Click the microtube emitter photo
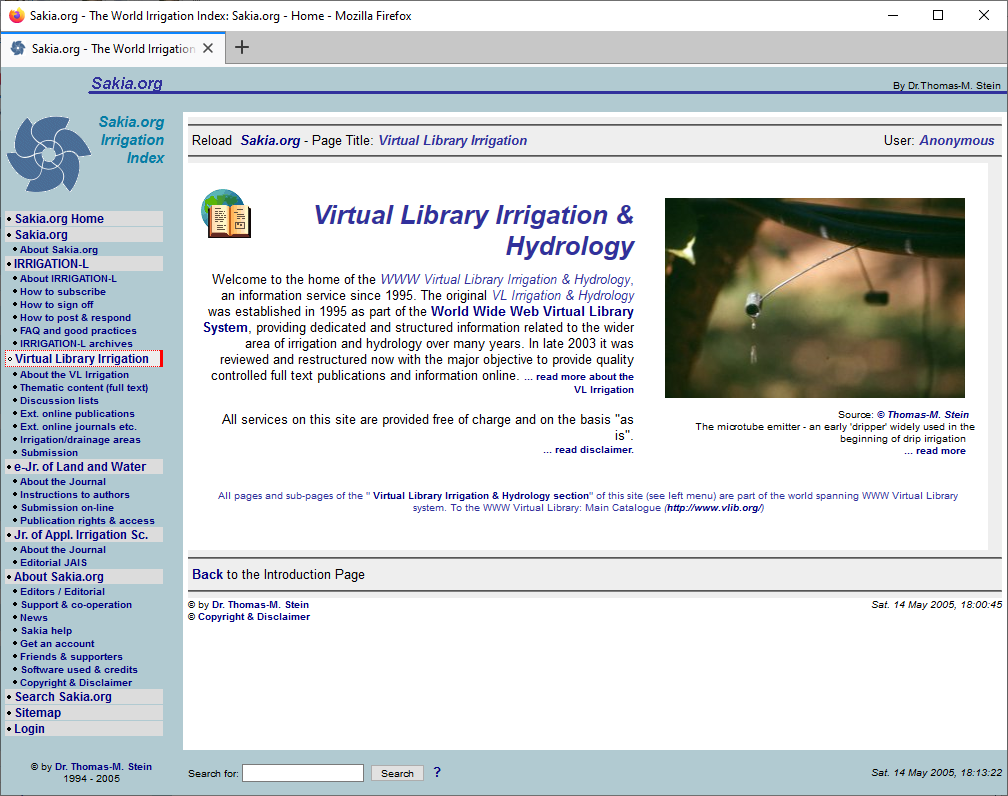Viewport: 1008px width, 796px height. [x=814, y=298]
